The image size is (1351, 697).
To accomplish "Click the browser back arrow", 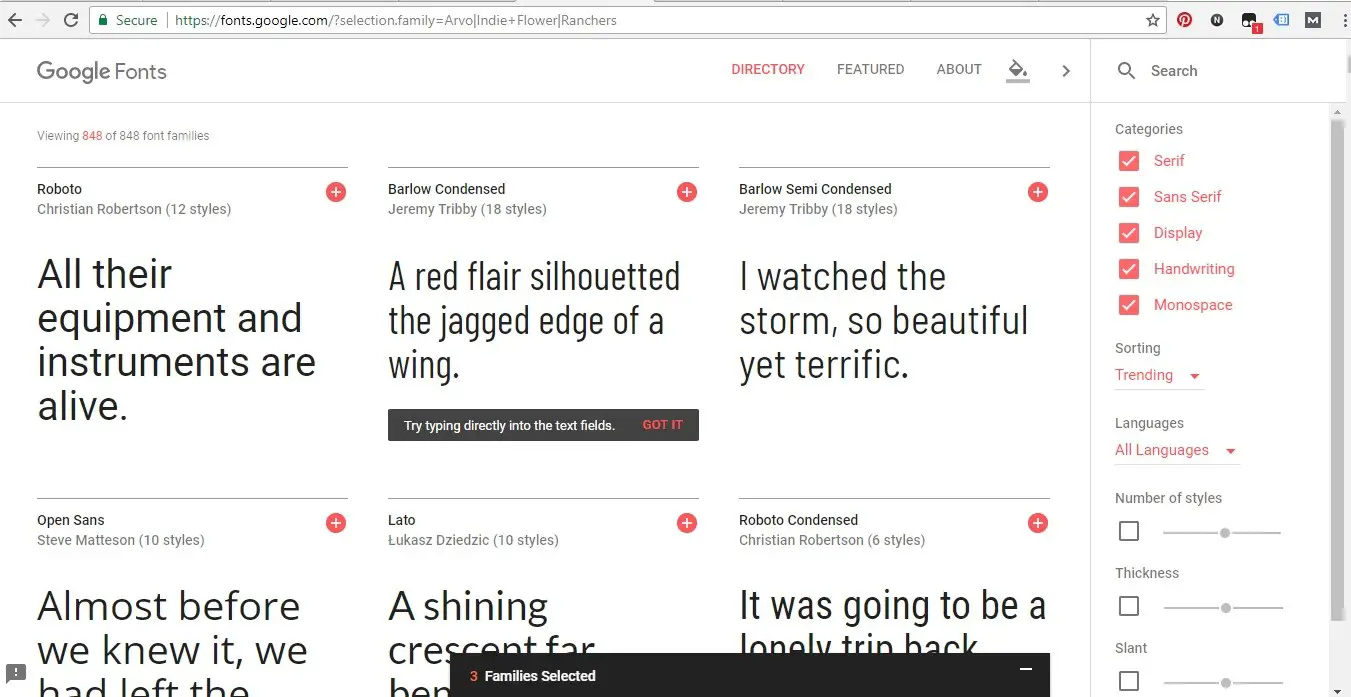I will click(15, 20).
